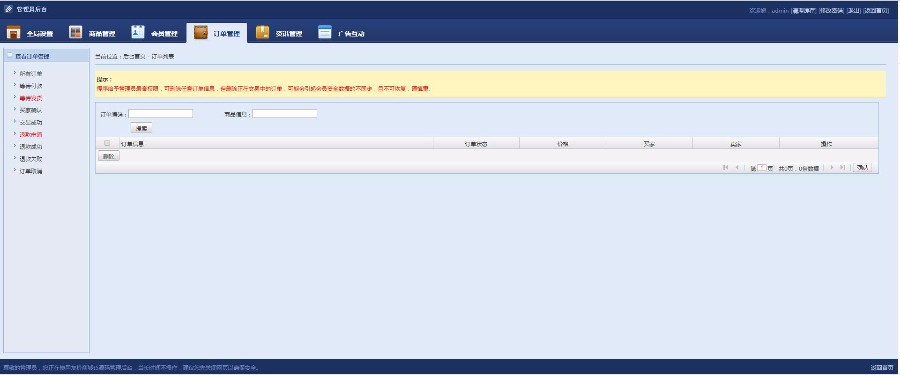Open 买家确认 in the sidebar
Image resolution: width=900 pixels, height=375 pixels.
click(x=30, y=110)
